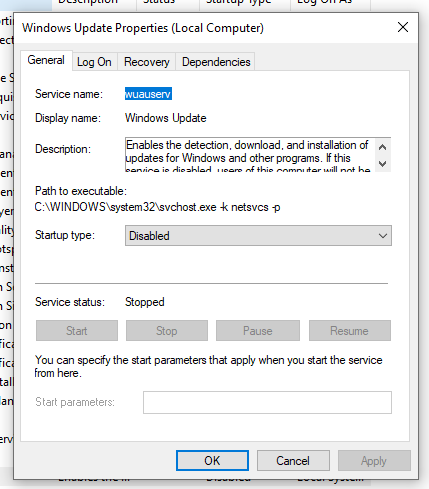This screenshot has width=429, height=489.
Task: Click the highlighted wuauserv service name
Action: [148, 94]
